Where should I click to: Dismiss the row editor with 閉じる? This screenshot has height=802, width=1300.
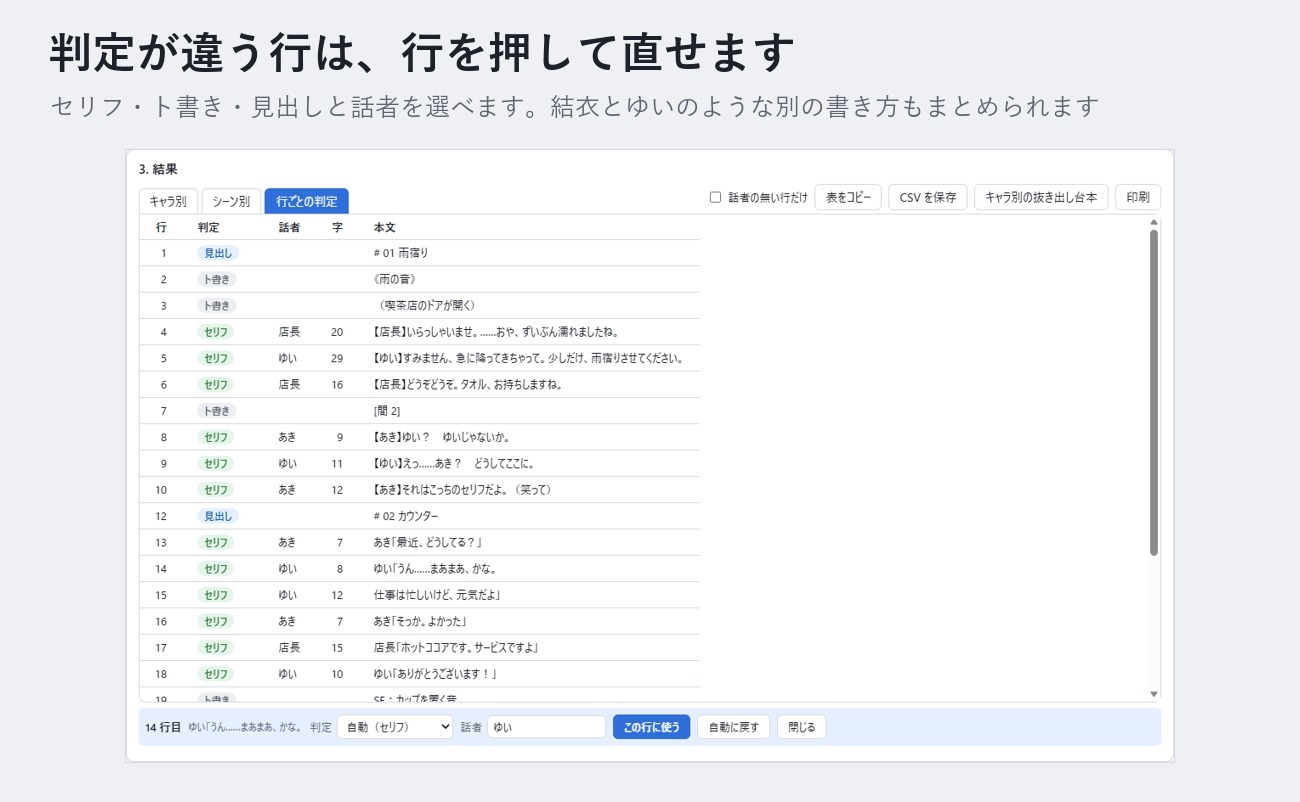coord(801,727)
